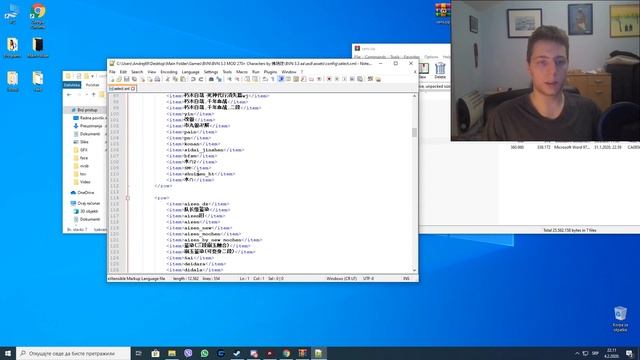640x360 pixels.
Task: Click the Copy icon in Notepad++ toolbar
Action: pos(175,79)
